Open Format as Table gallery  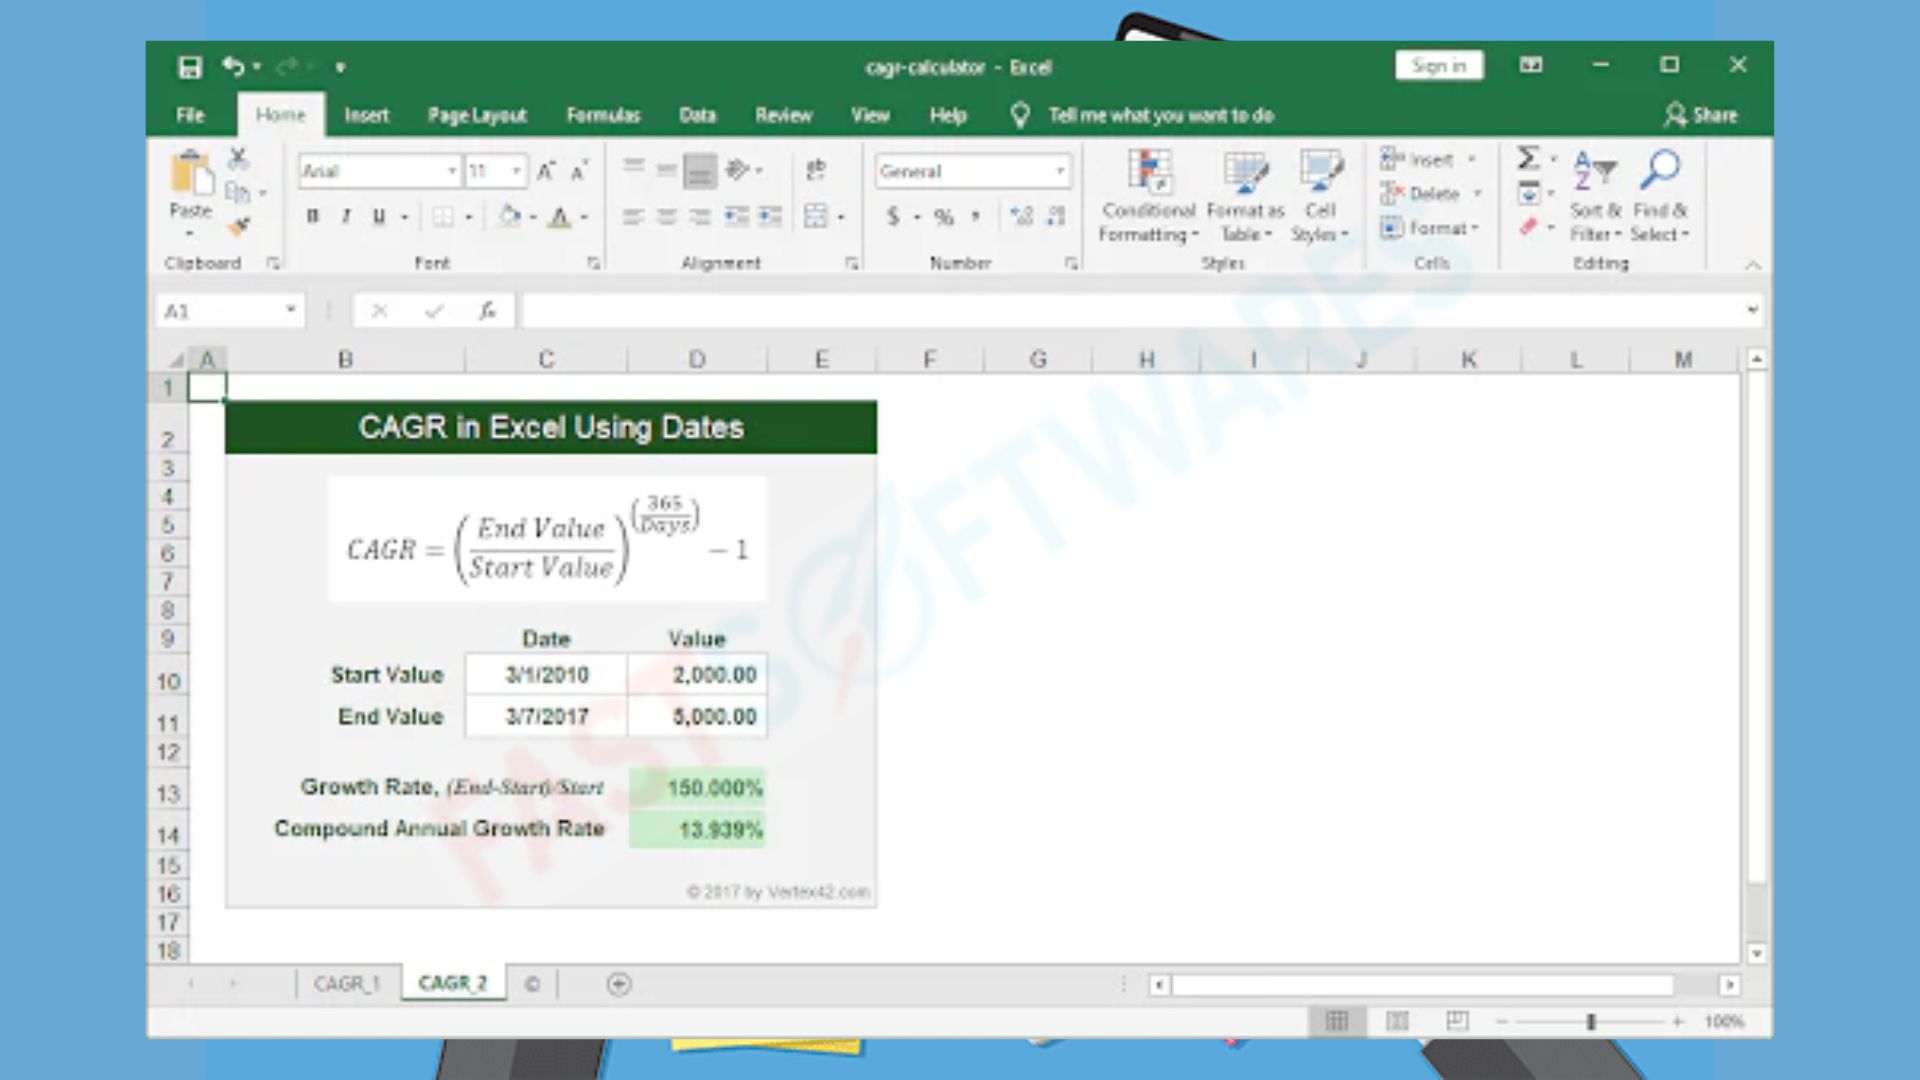1245,196
